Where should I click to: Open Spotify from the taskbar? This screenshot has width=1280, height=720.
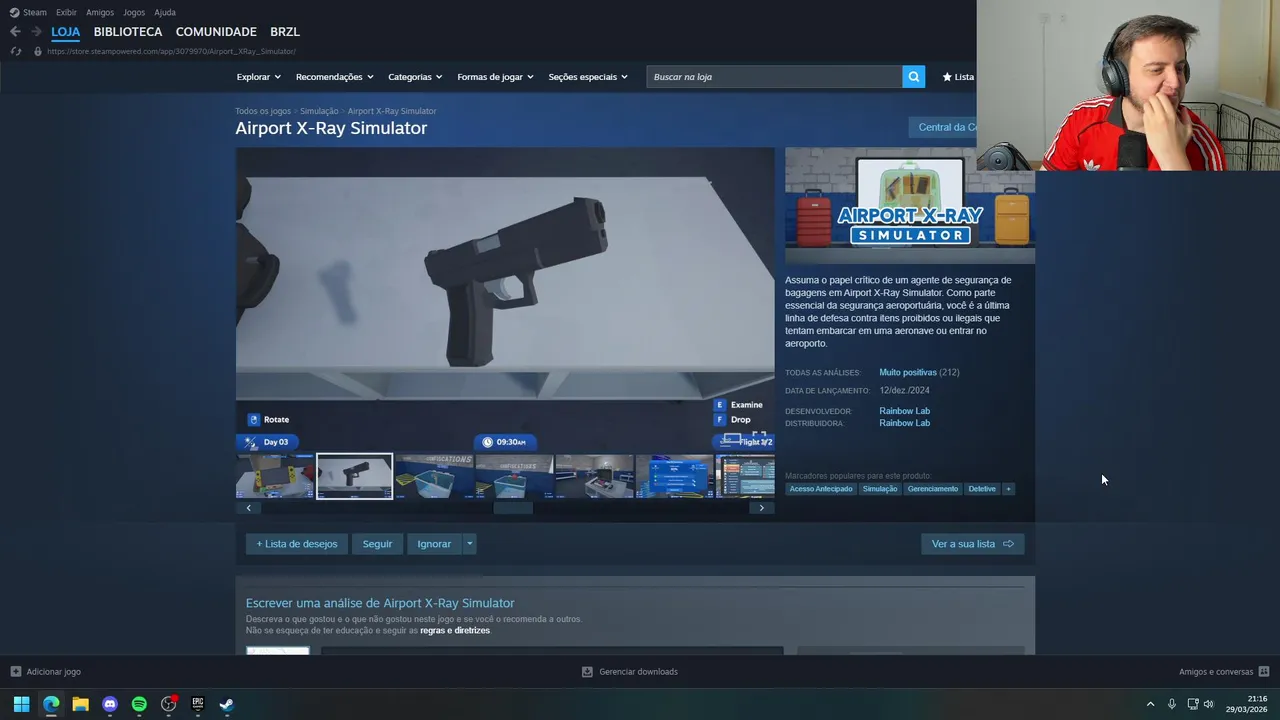139,704
